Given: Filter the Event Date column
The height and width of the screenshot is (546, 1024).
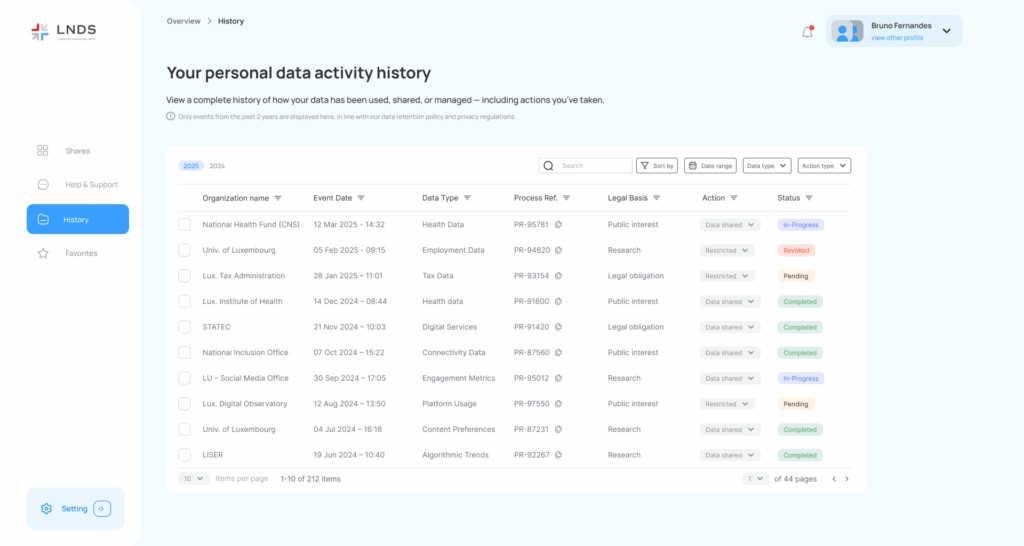Looking at the screenshot, I should 361,198.
